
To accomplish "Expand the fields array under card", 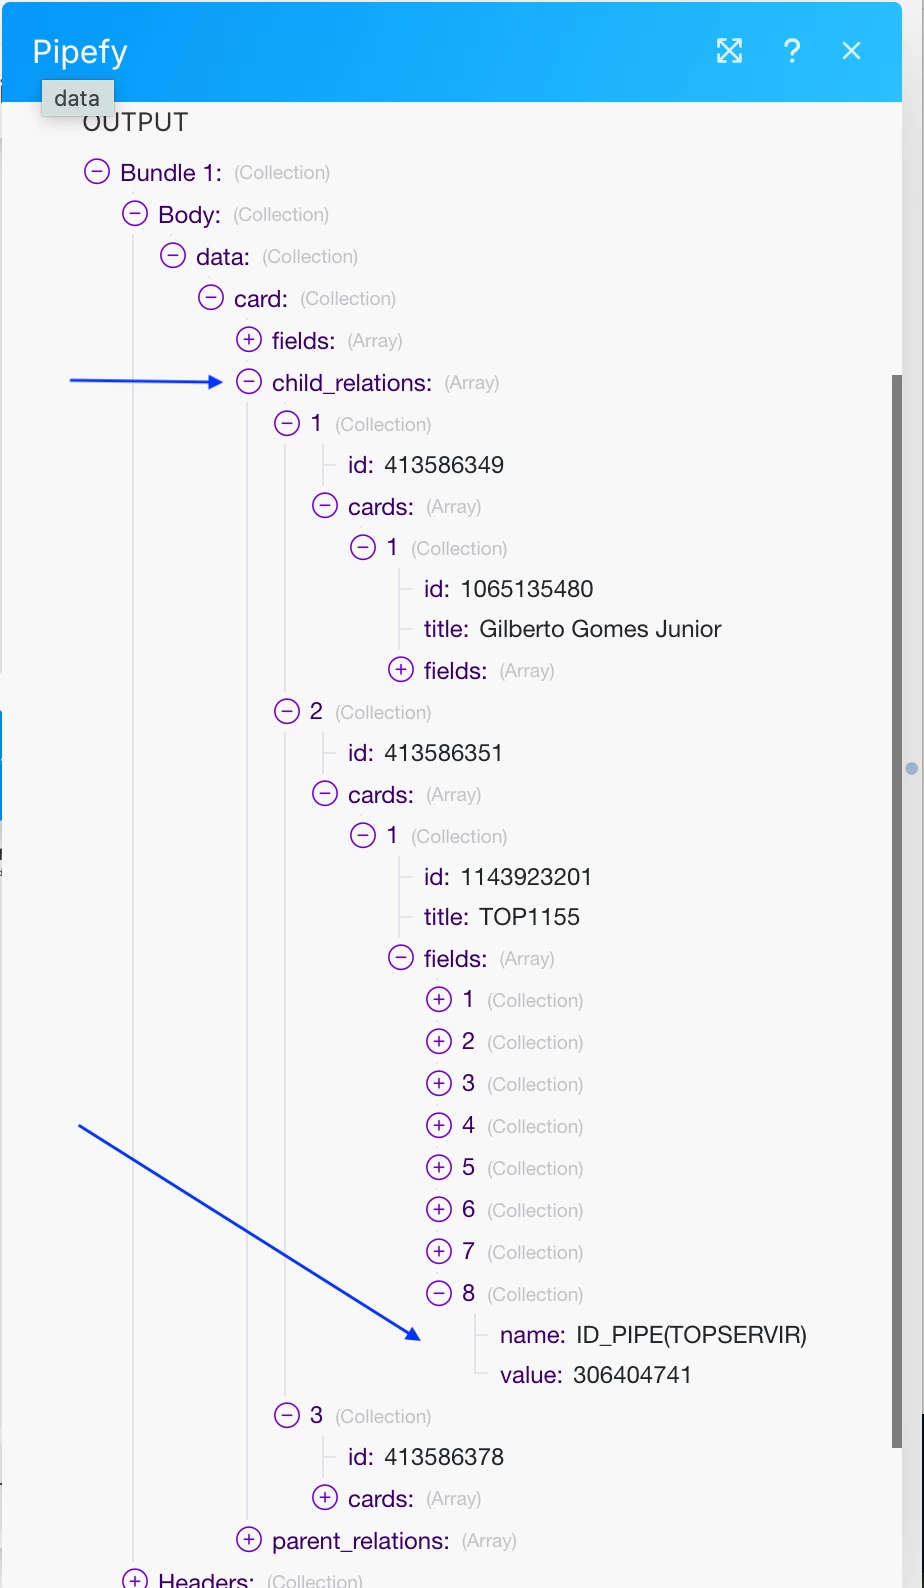I will (x=249, y=340).
